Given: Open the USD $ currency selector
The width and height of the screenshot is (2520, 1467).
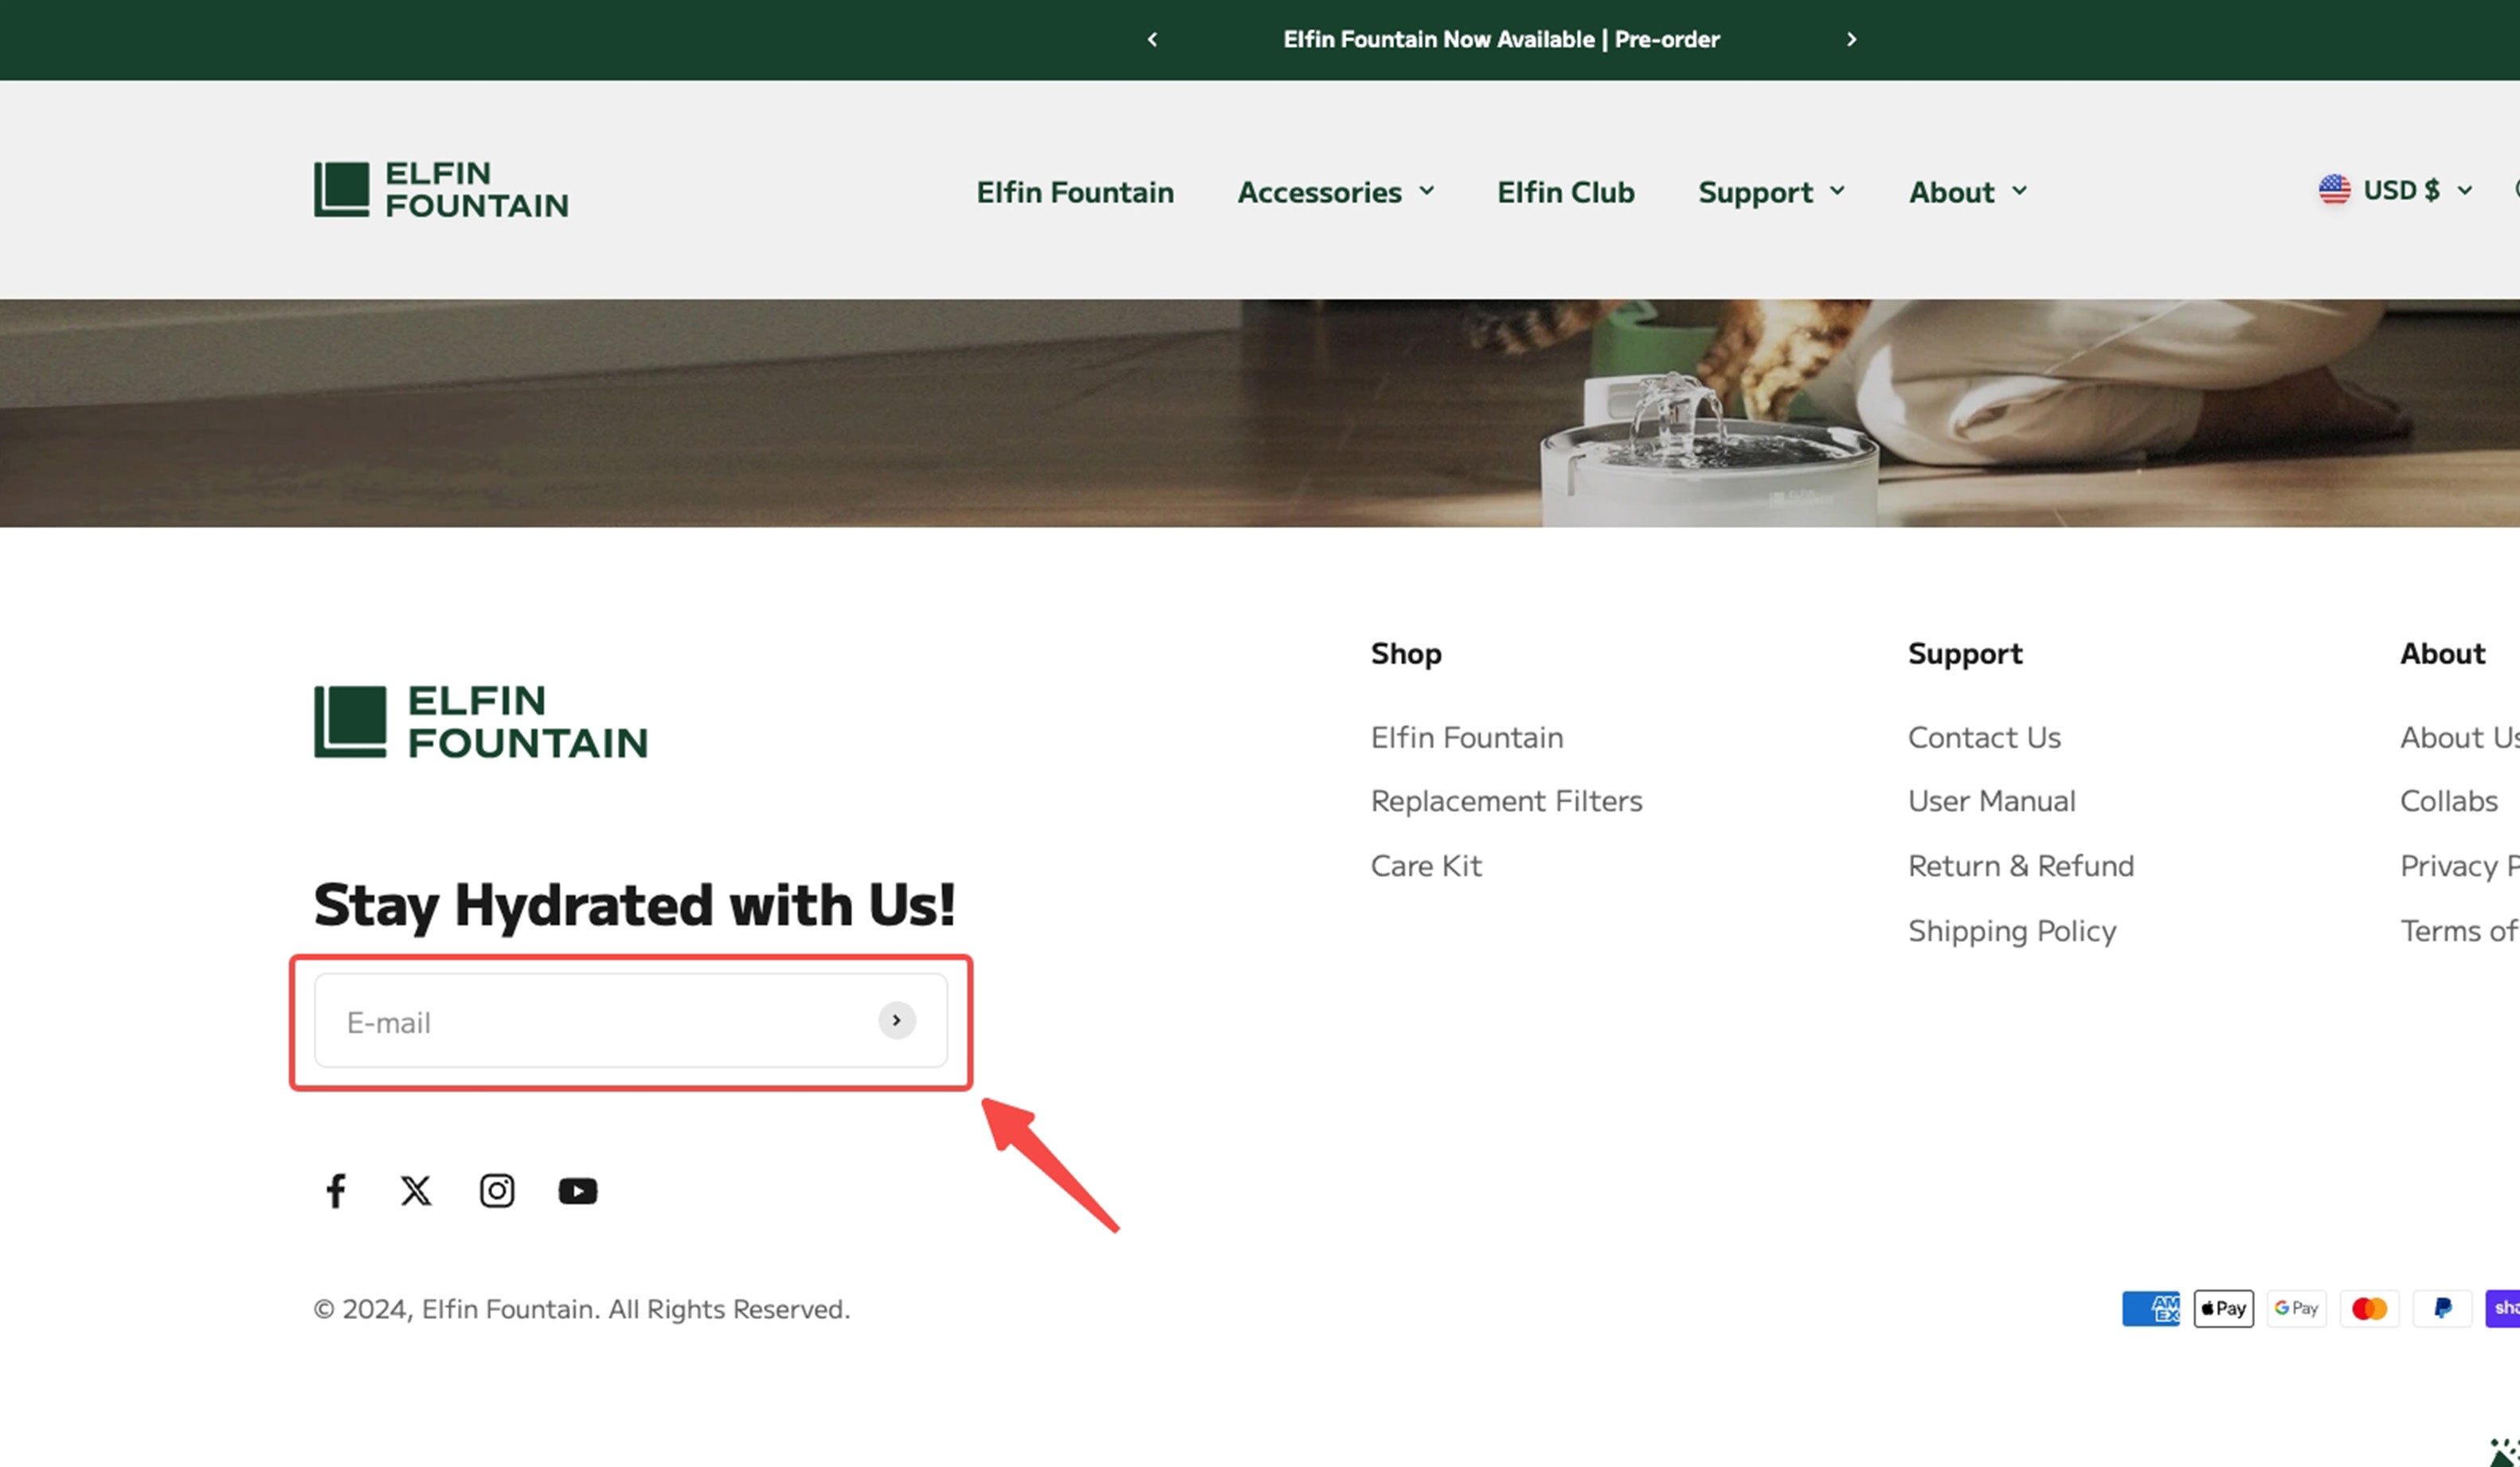Looking at the screenshot, I should coord(2396,190).
